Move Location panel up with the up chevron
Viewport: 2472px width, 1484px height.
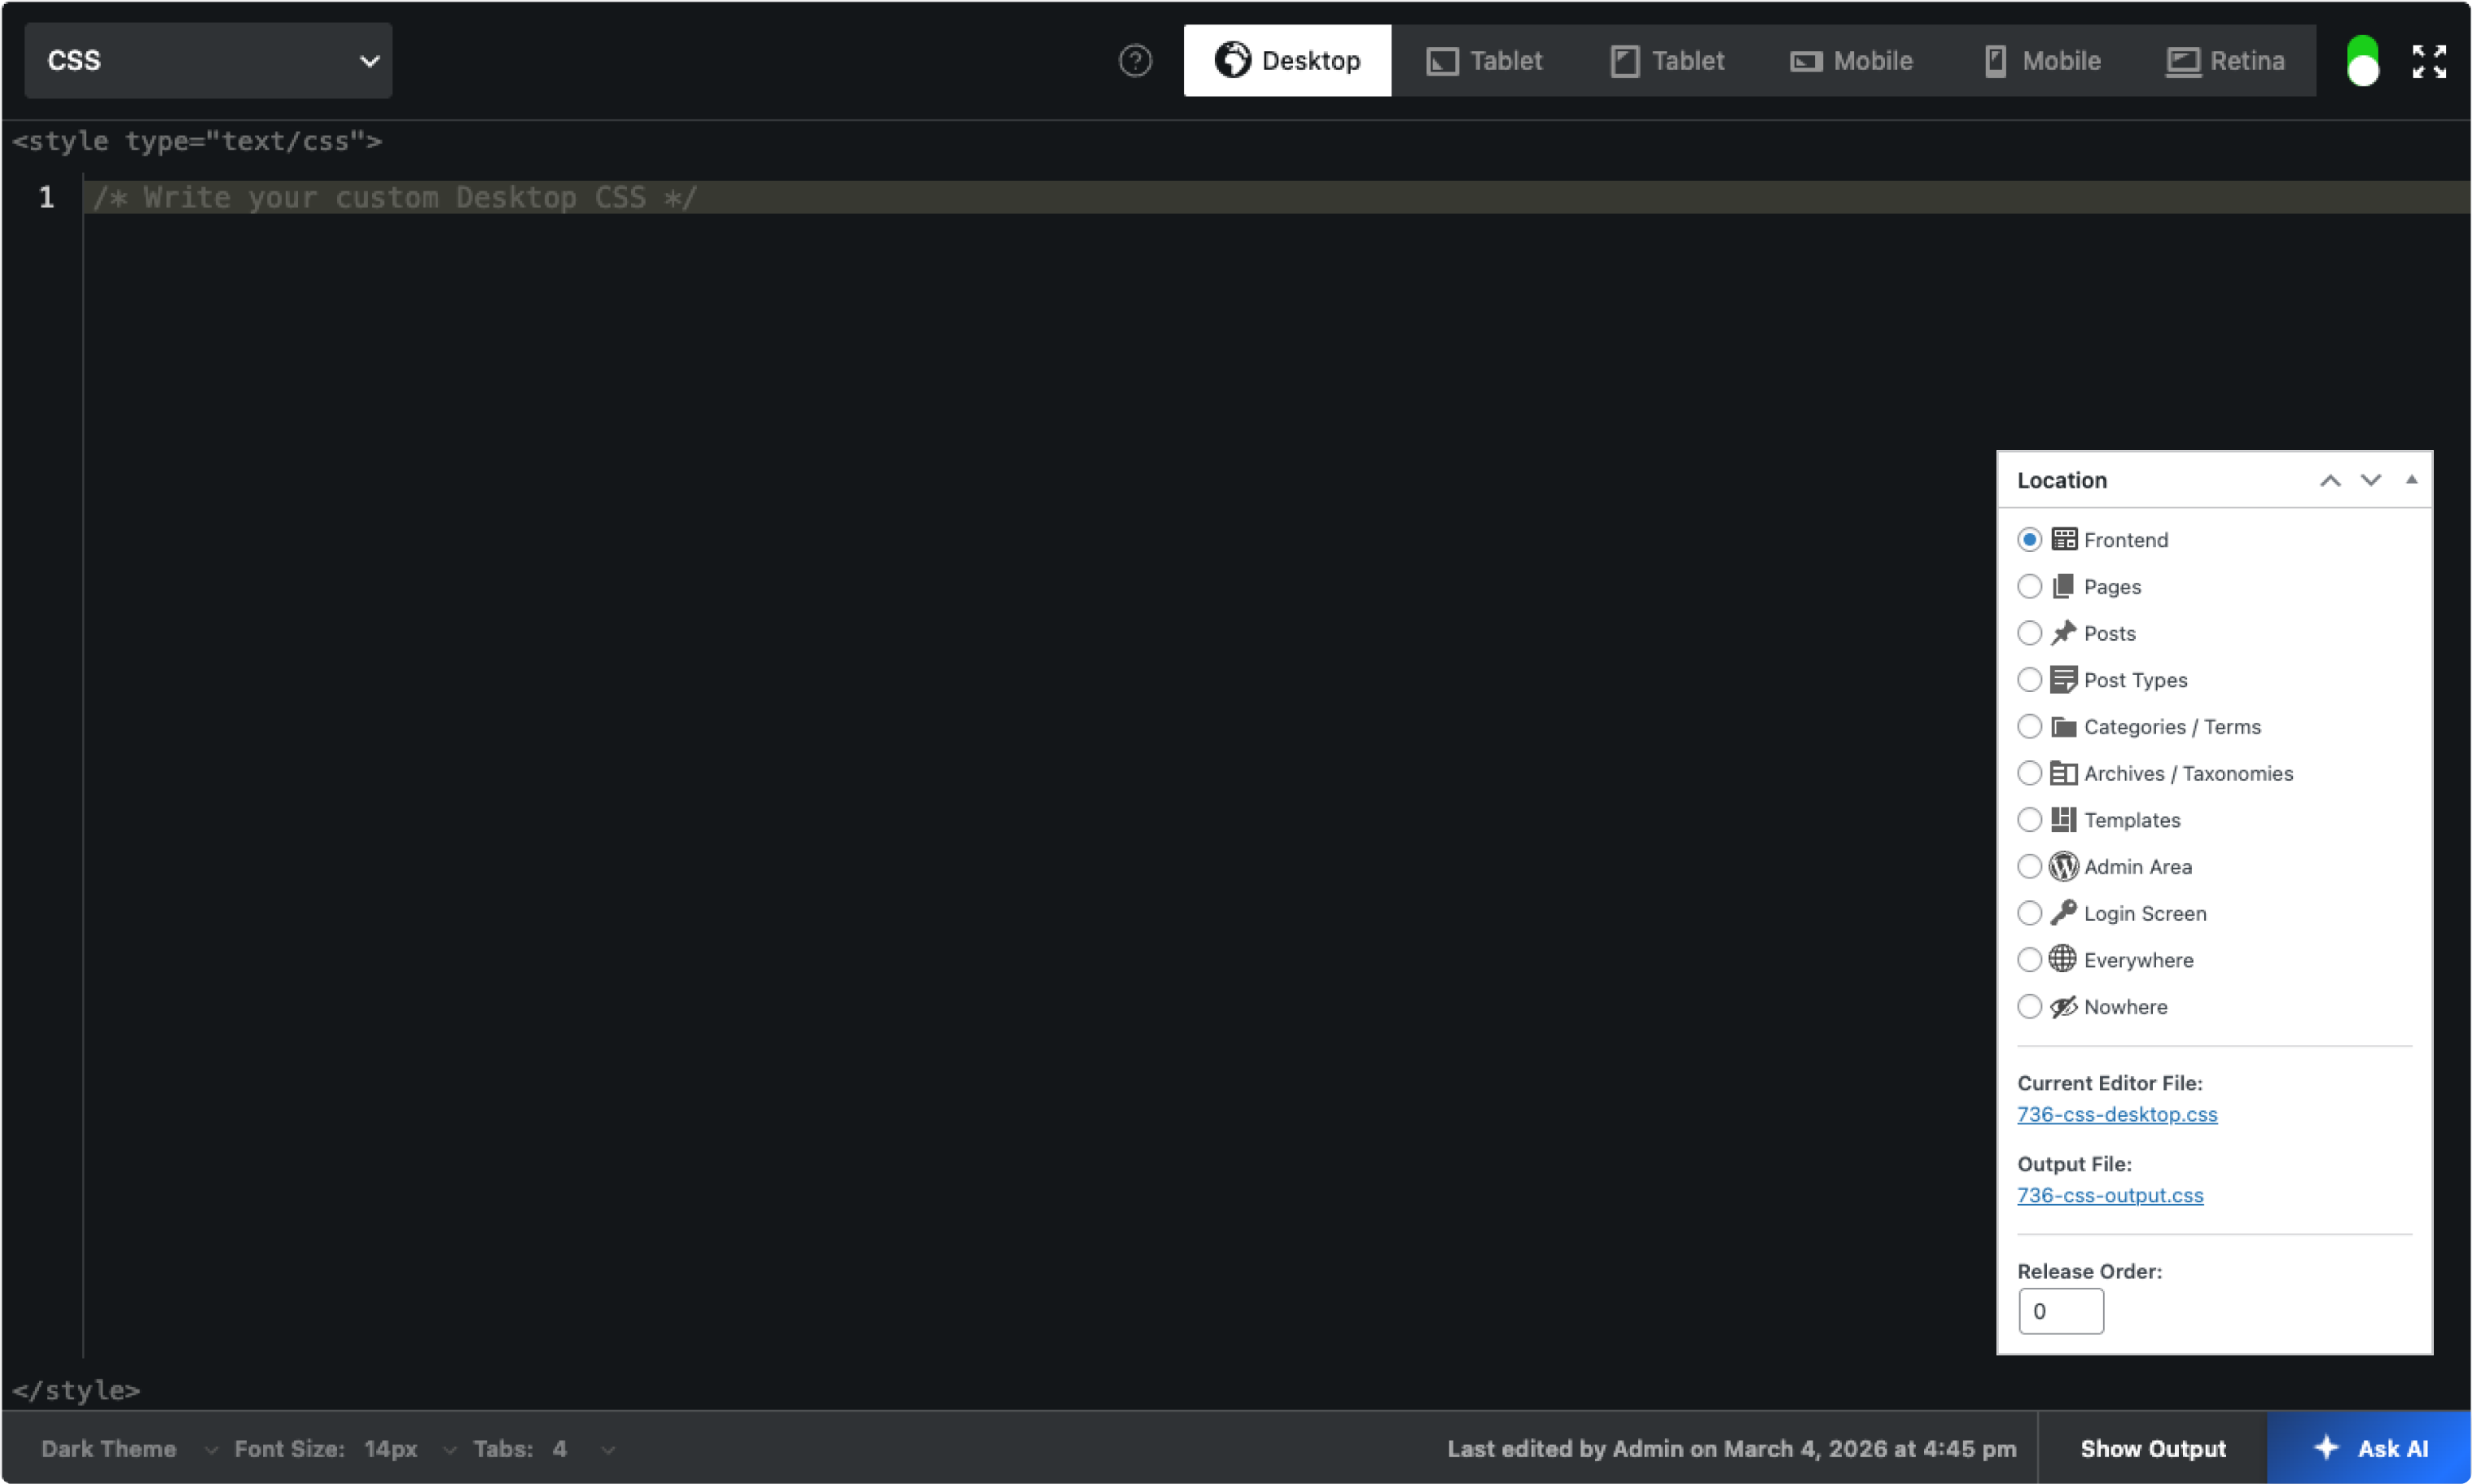pyautogui.click(x=2331, y=480)
